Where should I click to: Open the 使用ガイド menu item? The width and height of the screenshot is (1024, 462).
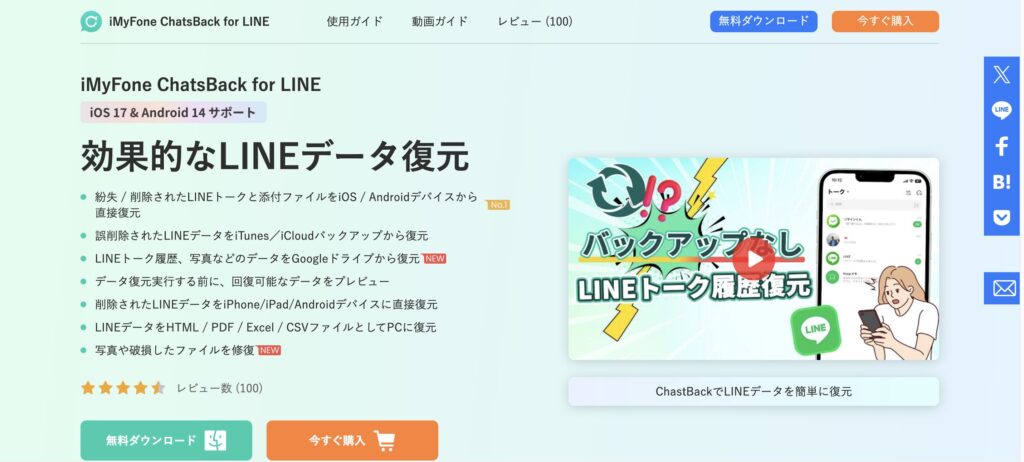(x=355, y=22)
